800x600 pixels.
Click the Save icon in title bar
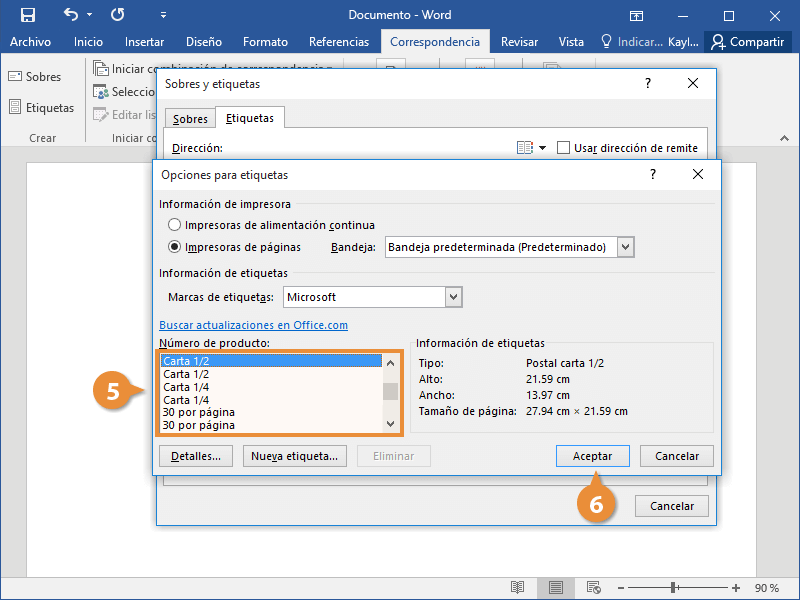pyautogui.click(x=28, y=15)
